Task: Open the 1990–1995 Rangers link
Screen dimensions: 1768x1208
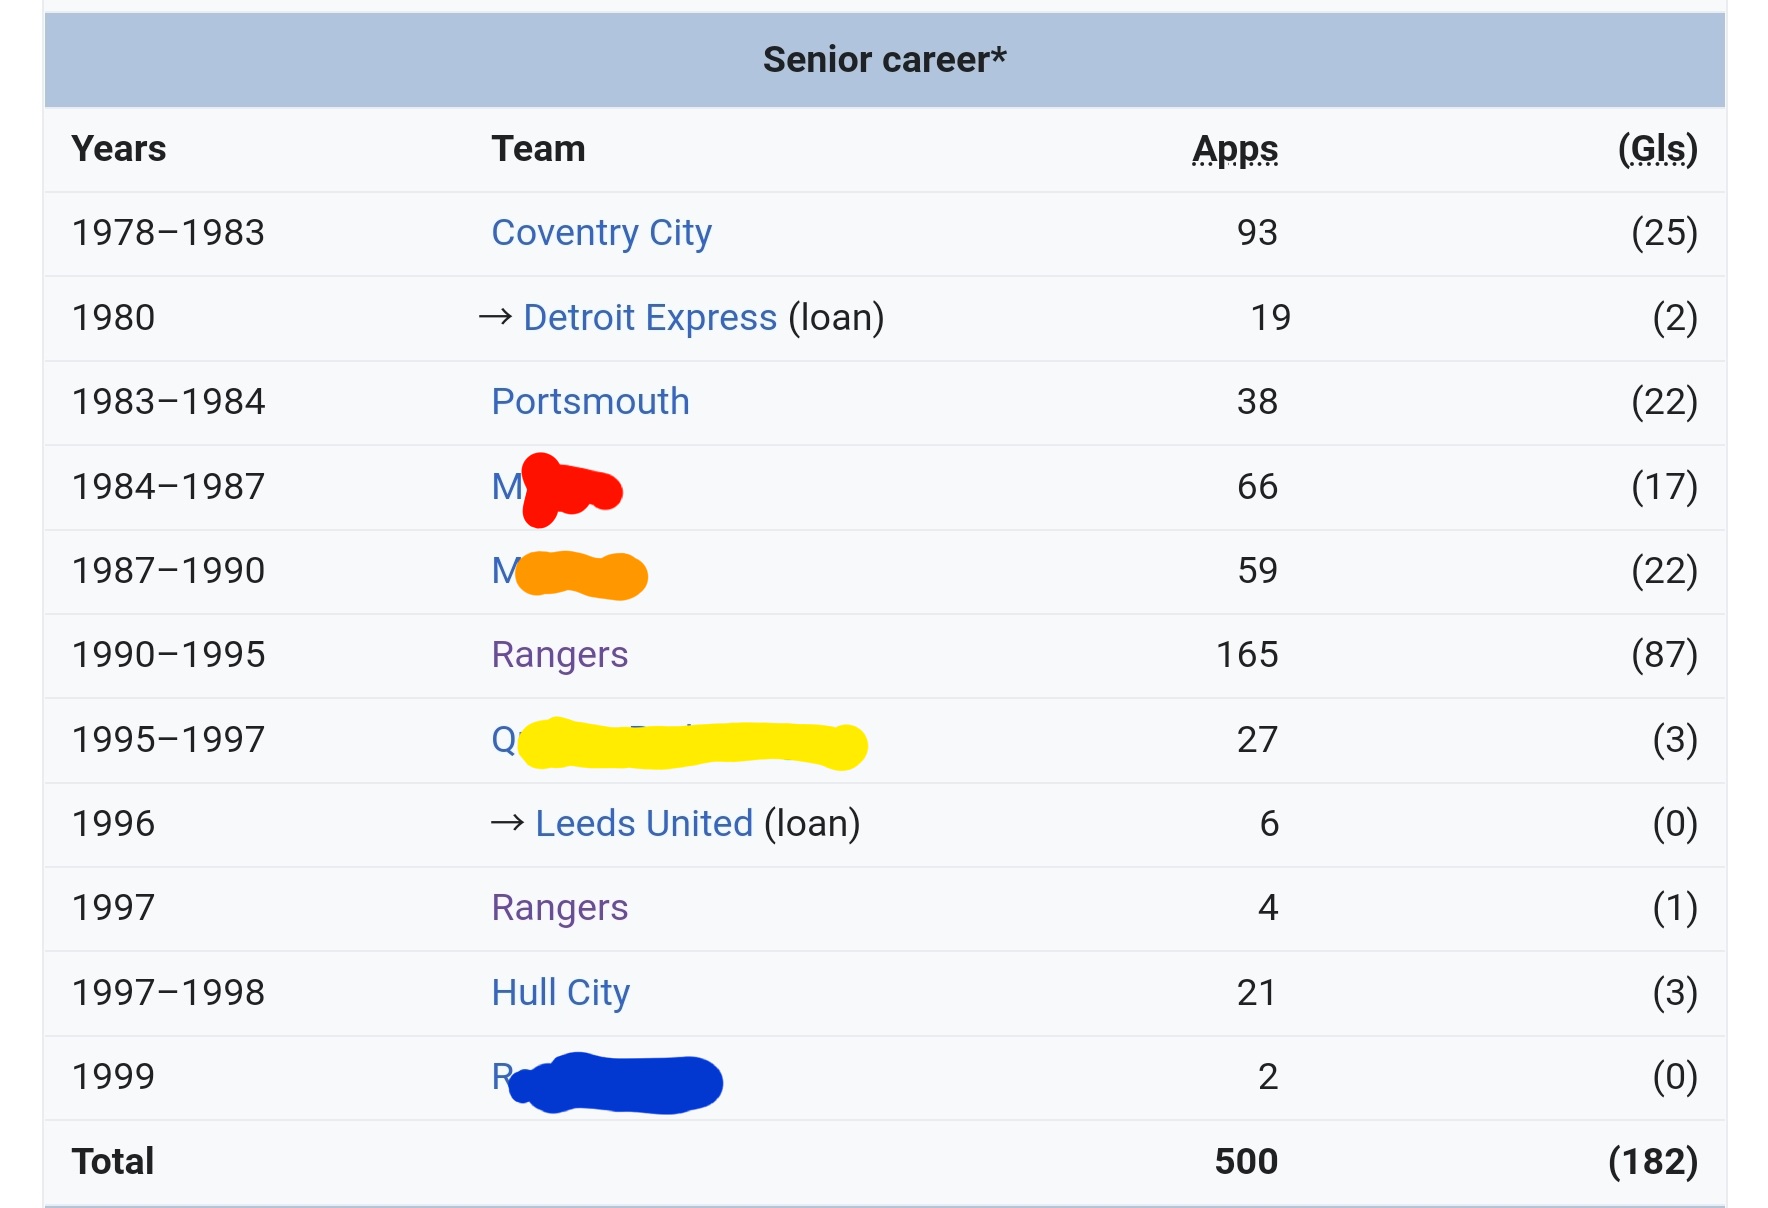Action: click(559, 655)
